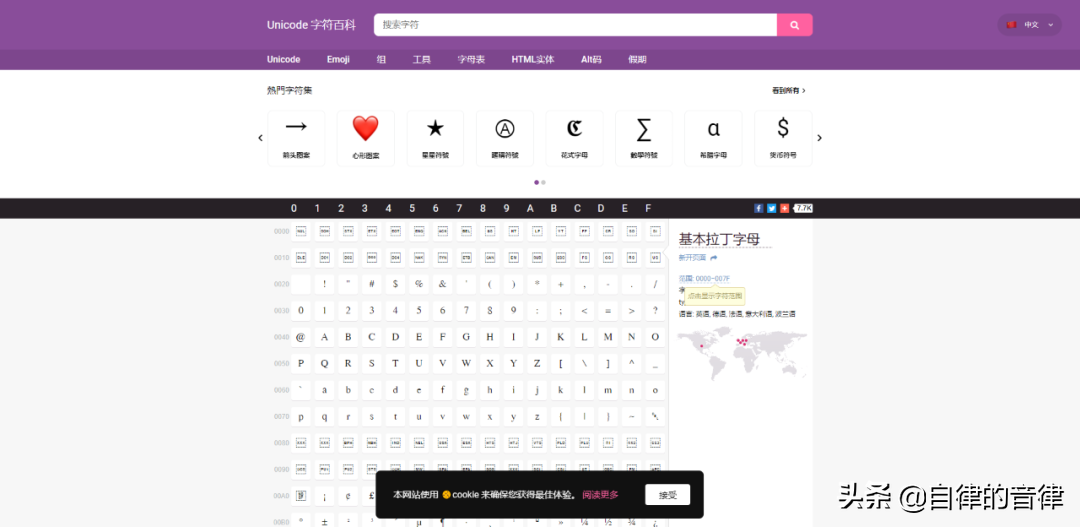Select the ? character cell
1080x527 pixels.
(655, 311)
